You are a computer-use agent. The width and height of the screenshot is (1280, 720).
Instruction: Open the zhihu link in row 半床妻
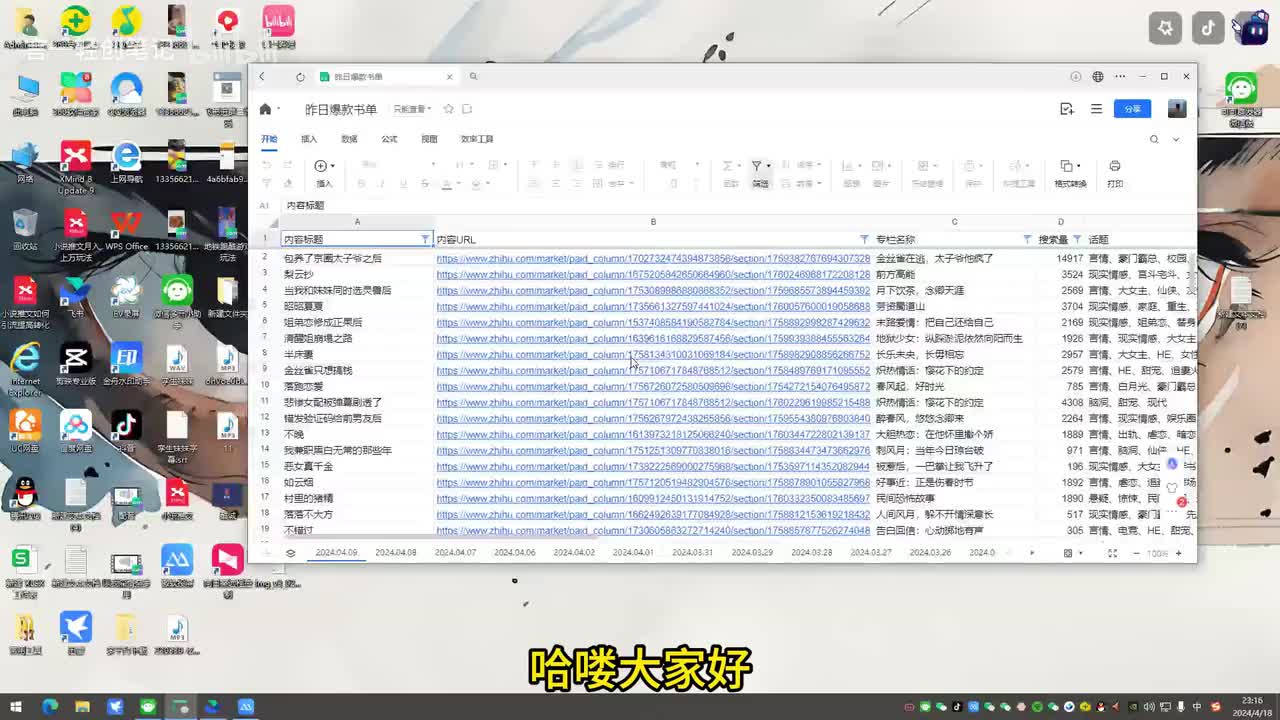coord(653,354)
